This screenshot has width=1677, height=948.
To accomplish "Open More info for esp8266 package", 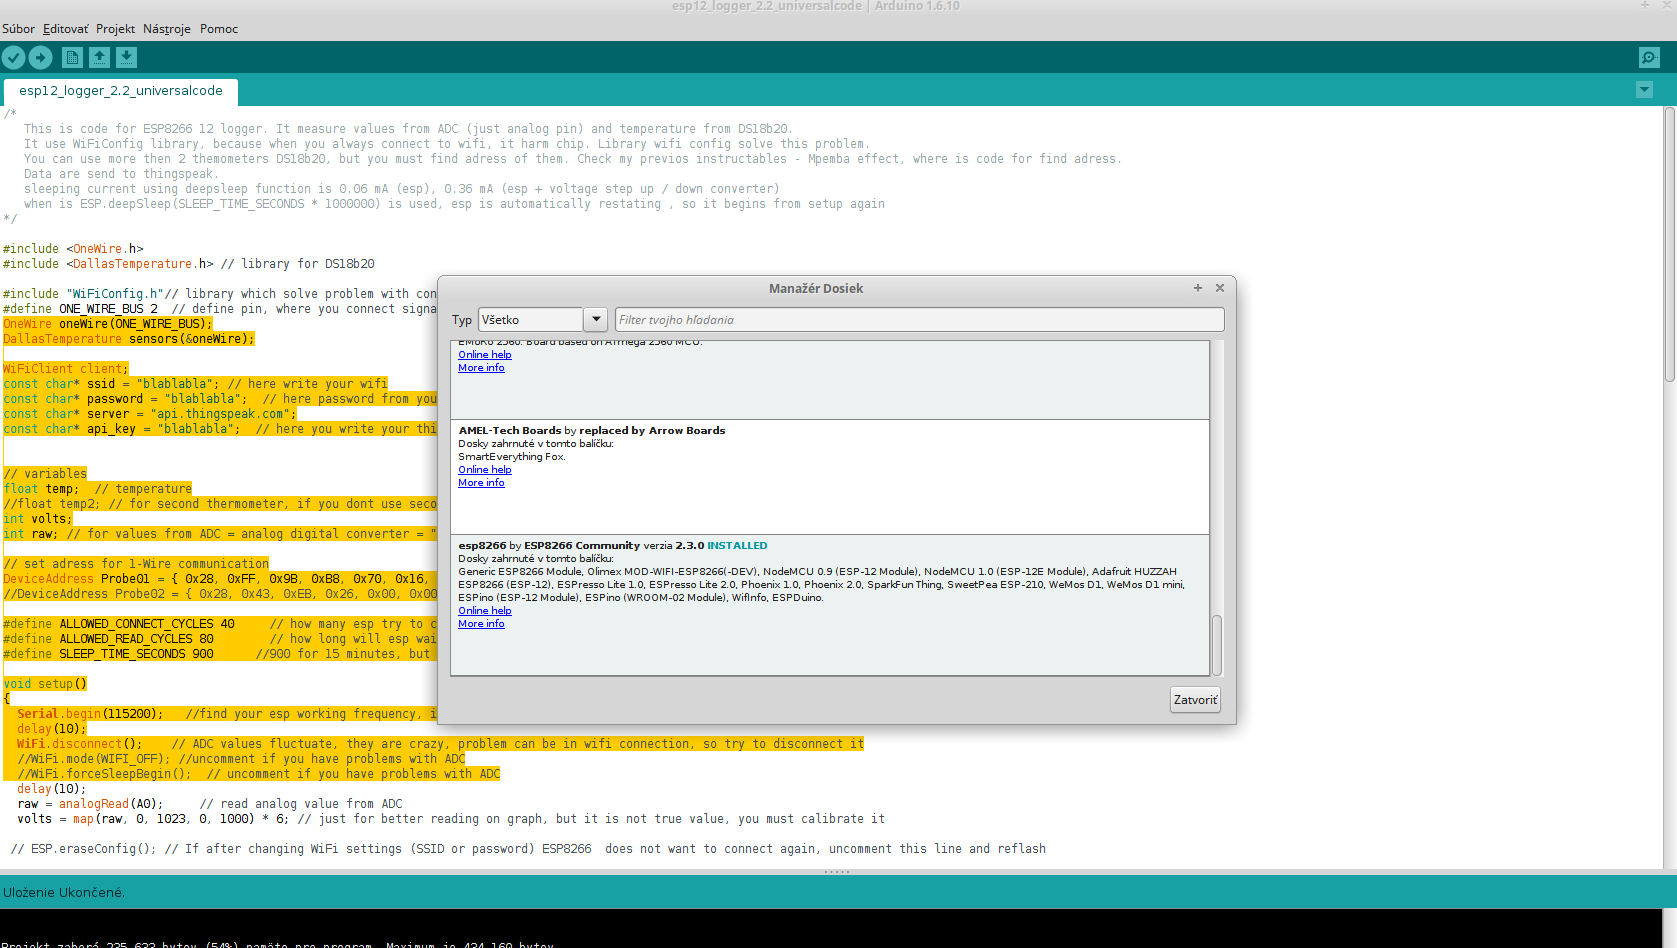I will pyautogui.click(x=481, y=624).
